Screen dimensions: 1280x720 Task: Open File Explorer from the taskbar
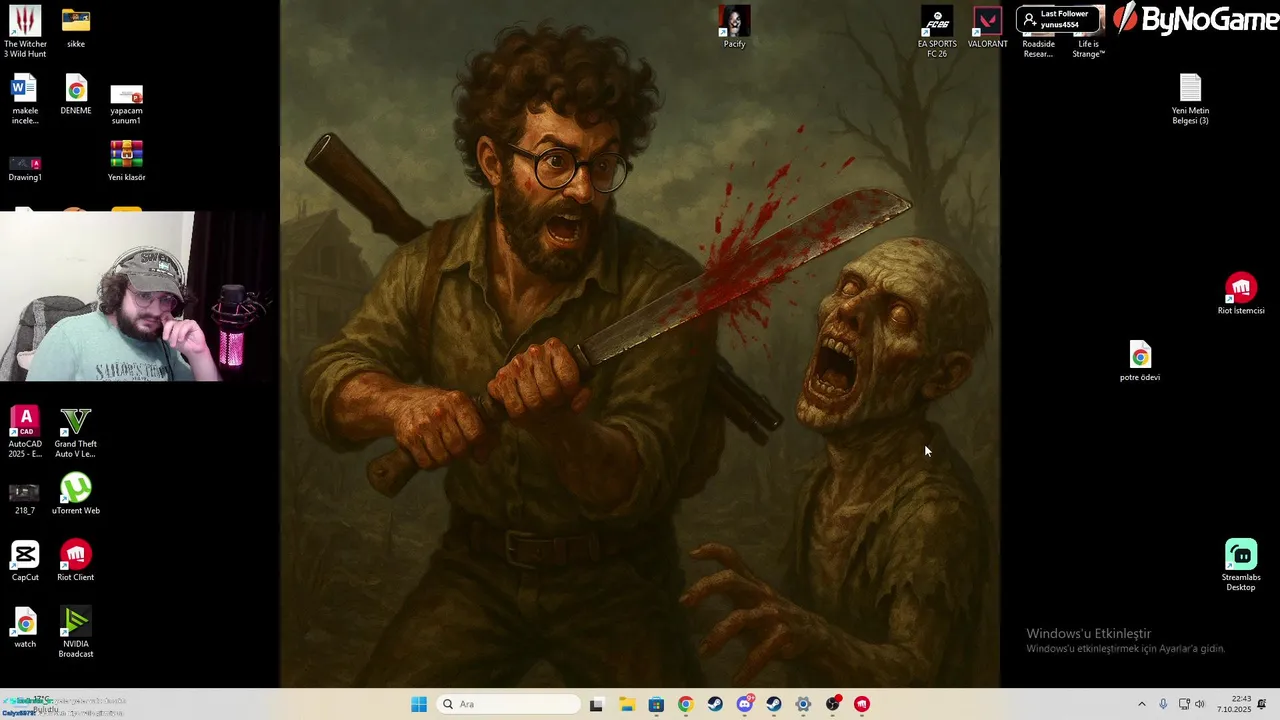coord(627,704)
